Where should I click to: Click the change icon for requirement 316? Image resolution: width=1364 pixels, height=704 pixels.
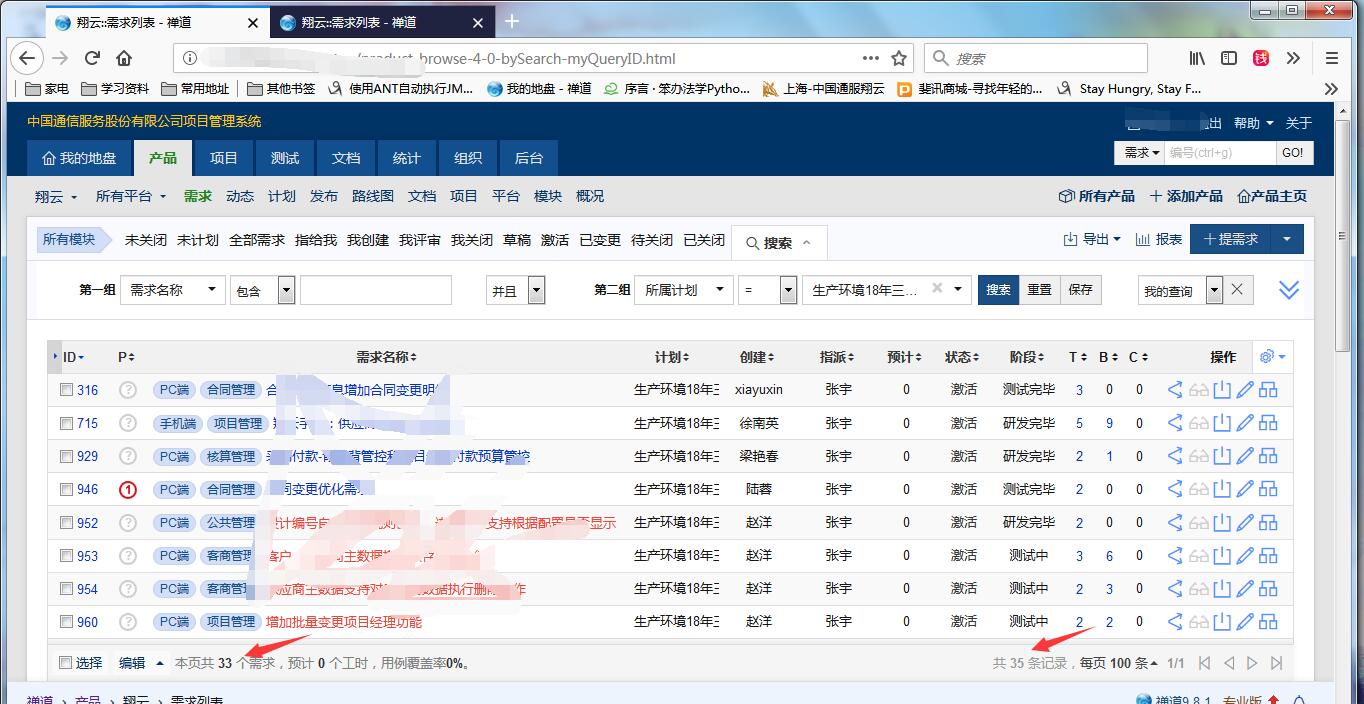click(1175, 390)
